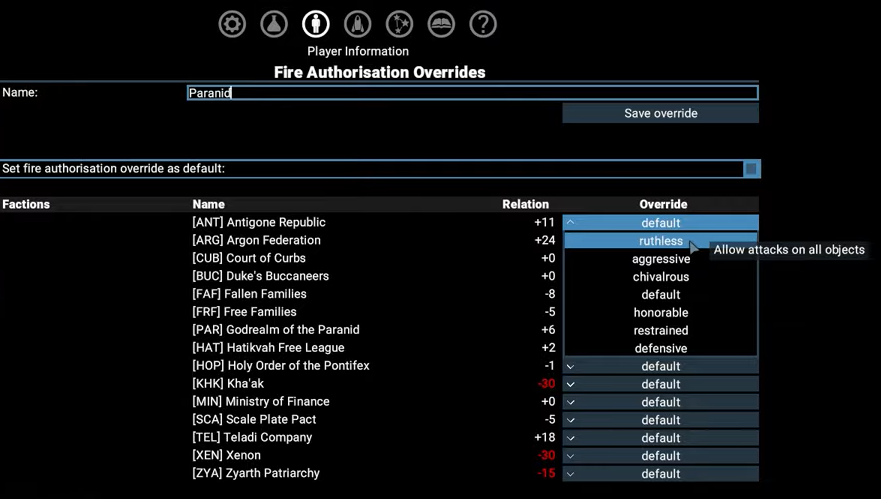Expand the Kha'ak override dropdown
The height and width of the screenshot is (499, 881).
(x=660, y=384)
